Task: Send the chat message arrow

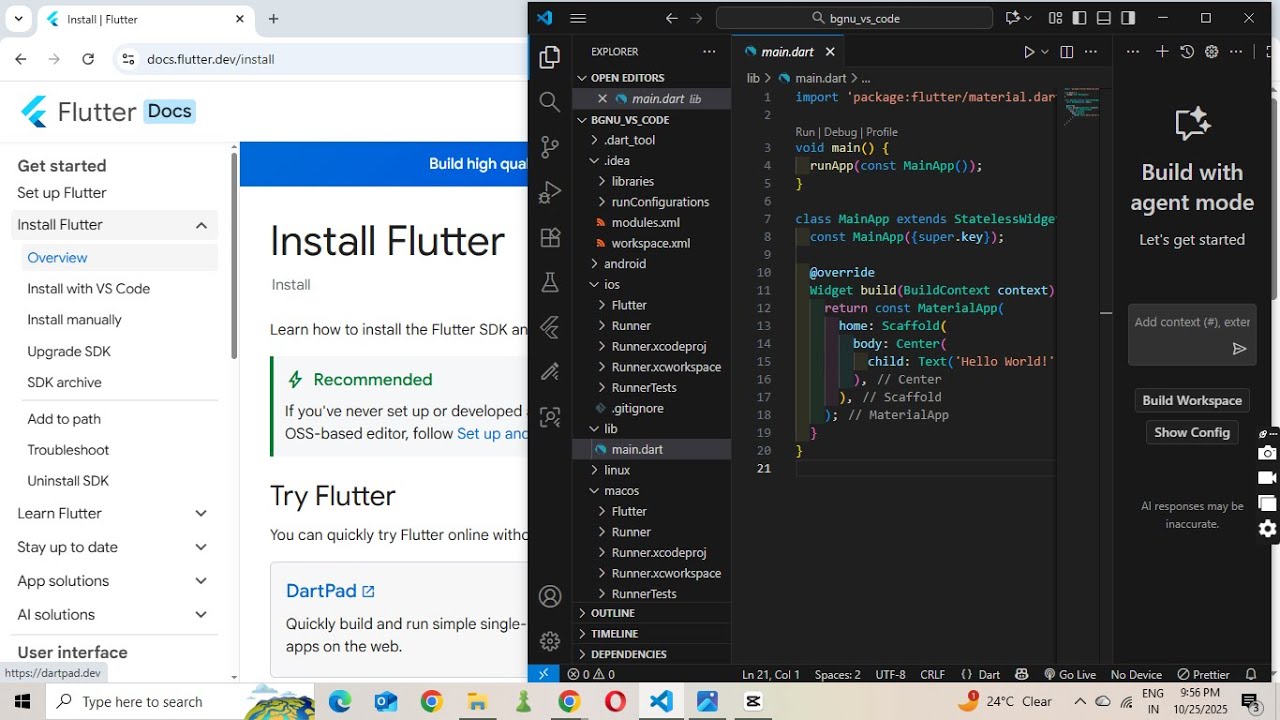Action: [1239, 349]
